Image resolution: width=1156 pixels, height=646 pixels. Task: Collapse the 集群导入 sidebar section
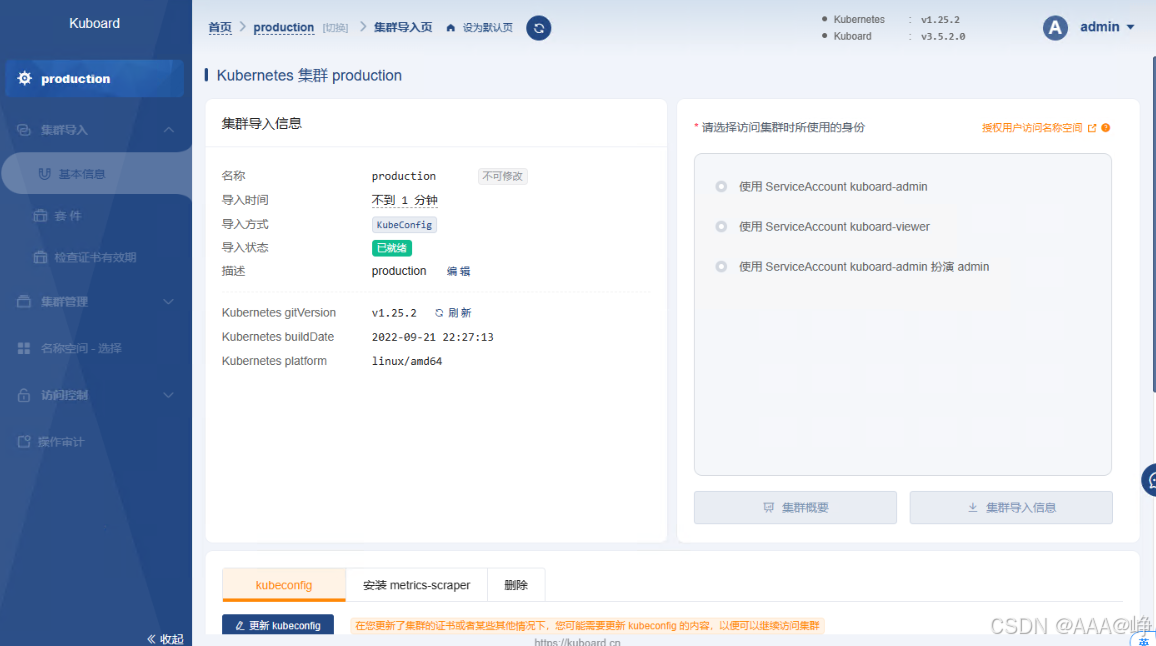pyautogui.click(x=169, y=130)
